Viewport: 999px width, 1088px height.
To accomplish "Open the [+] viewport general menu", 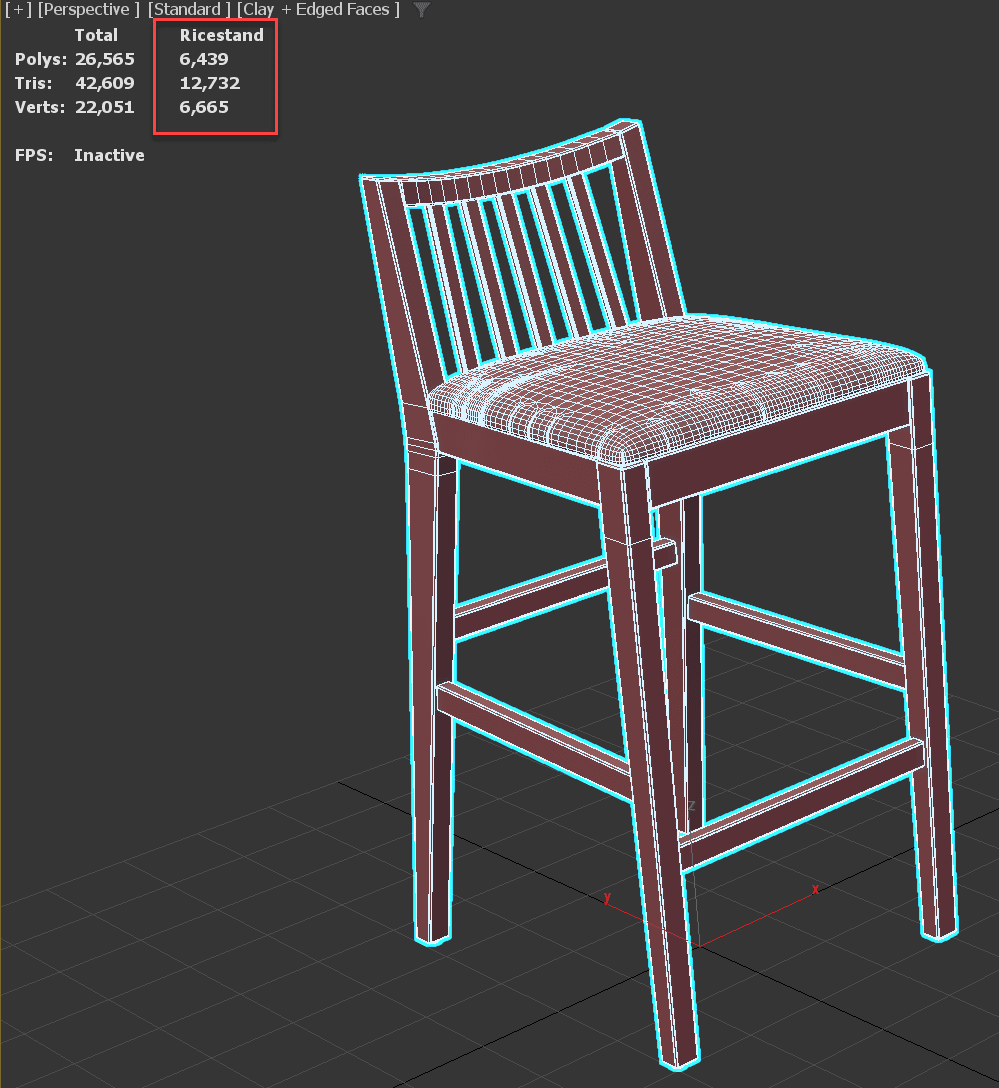I will point(18,10).
